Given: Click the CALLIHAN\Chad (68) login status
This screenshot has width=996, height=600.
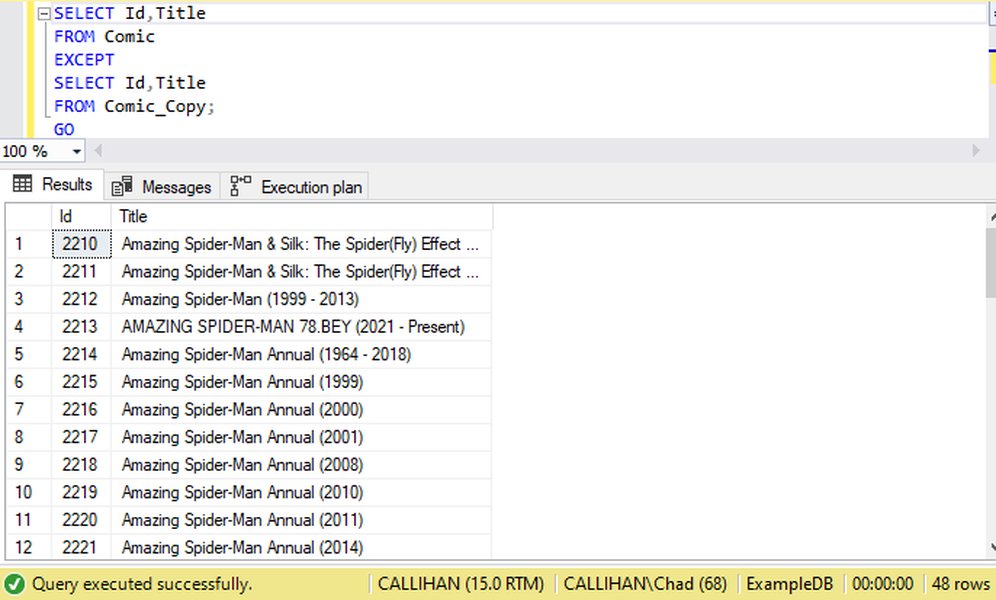Looking at the screenshot, I should click(645, 583).
